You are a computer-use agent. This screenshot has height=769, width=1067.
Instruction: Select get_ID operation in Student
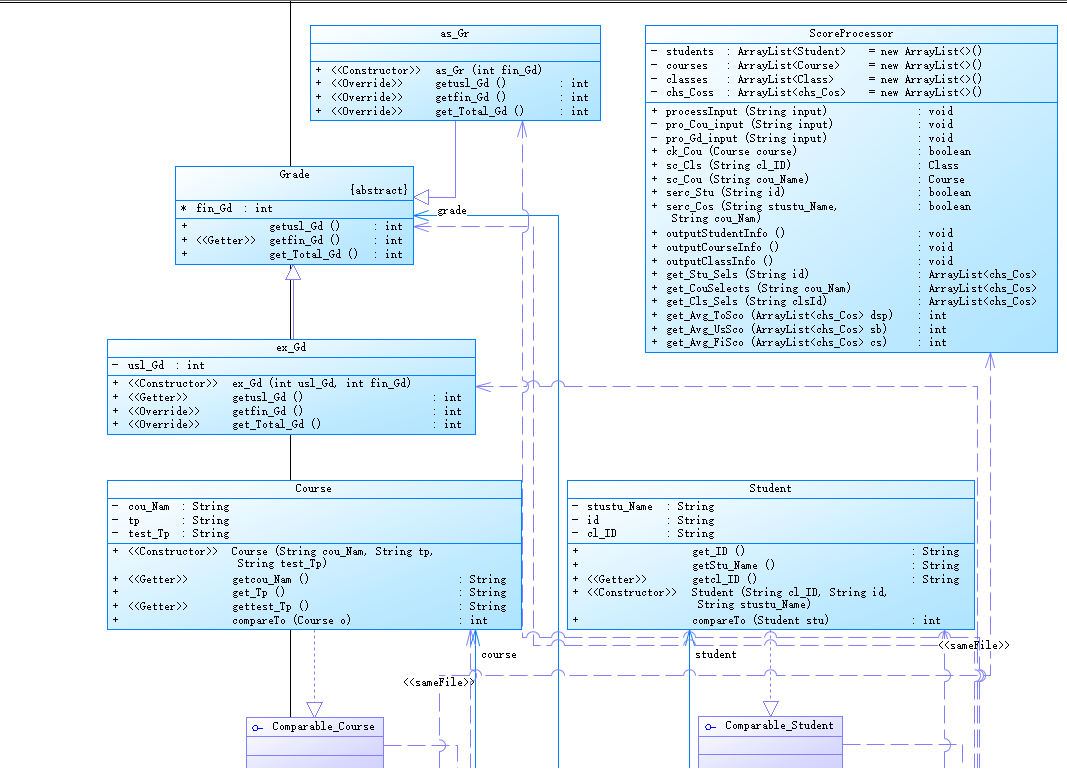[x=766, y=552]
